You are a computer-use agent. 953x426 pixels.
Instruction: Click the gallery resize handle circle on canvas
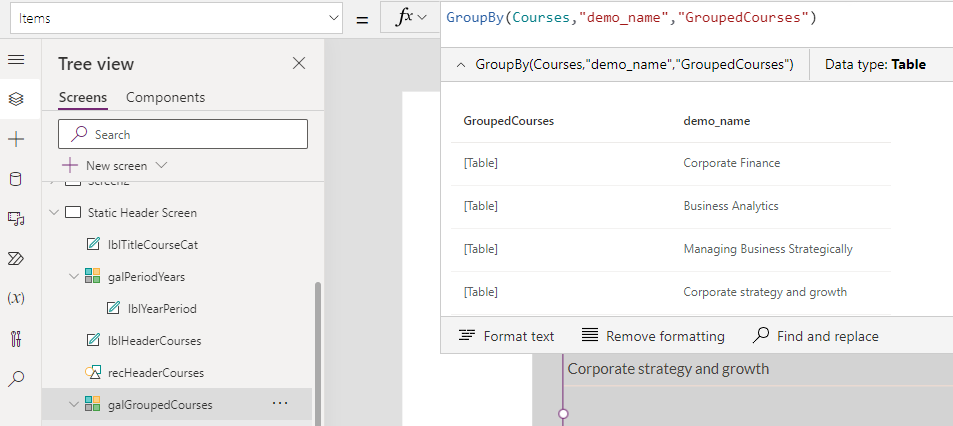pyautogui.click(x=563, y=414)
